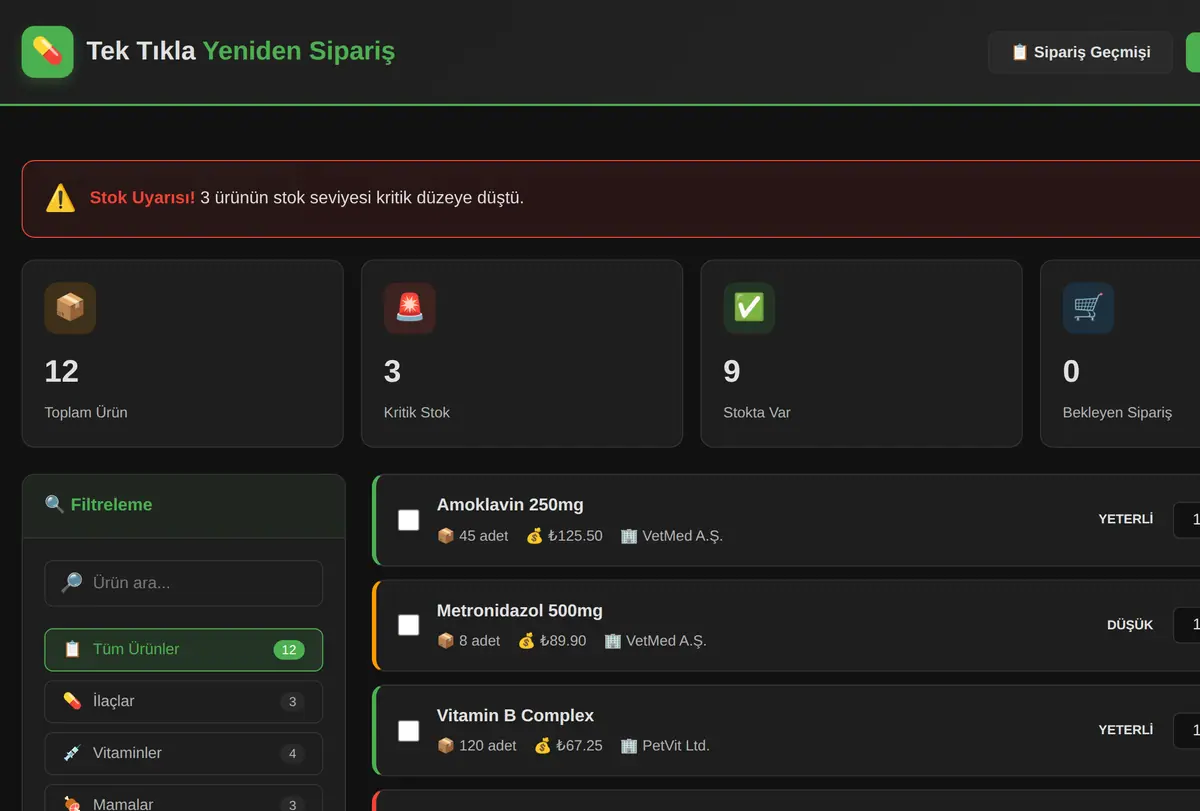
Task: Click the ₺125.50 price text
Action: click(x=575, y=536)
